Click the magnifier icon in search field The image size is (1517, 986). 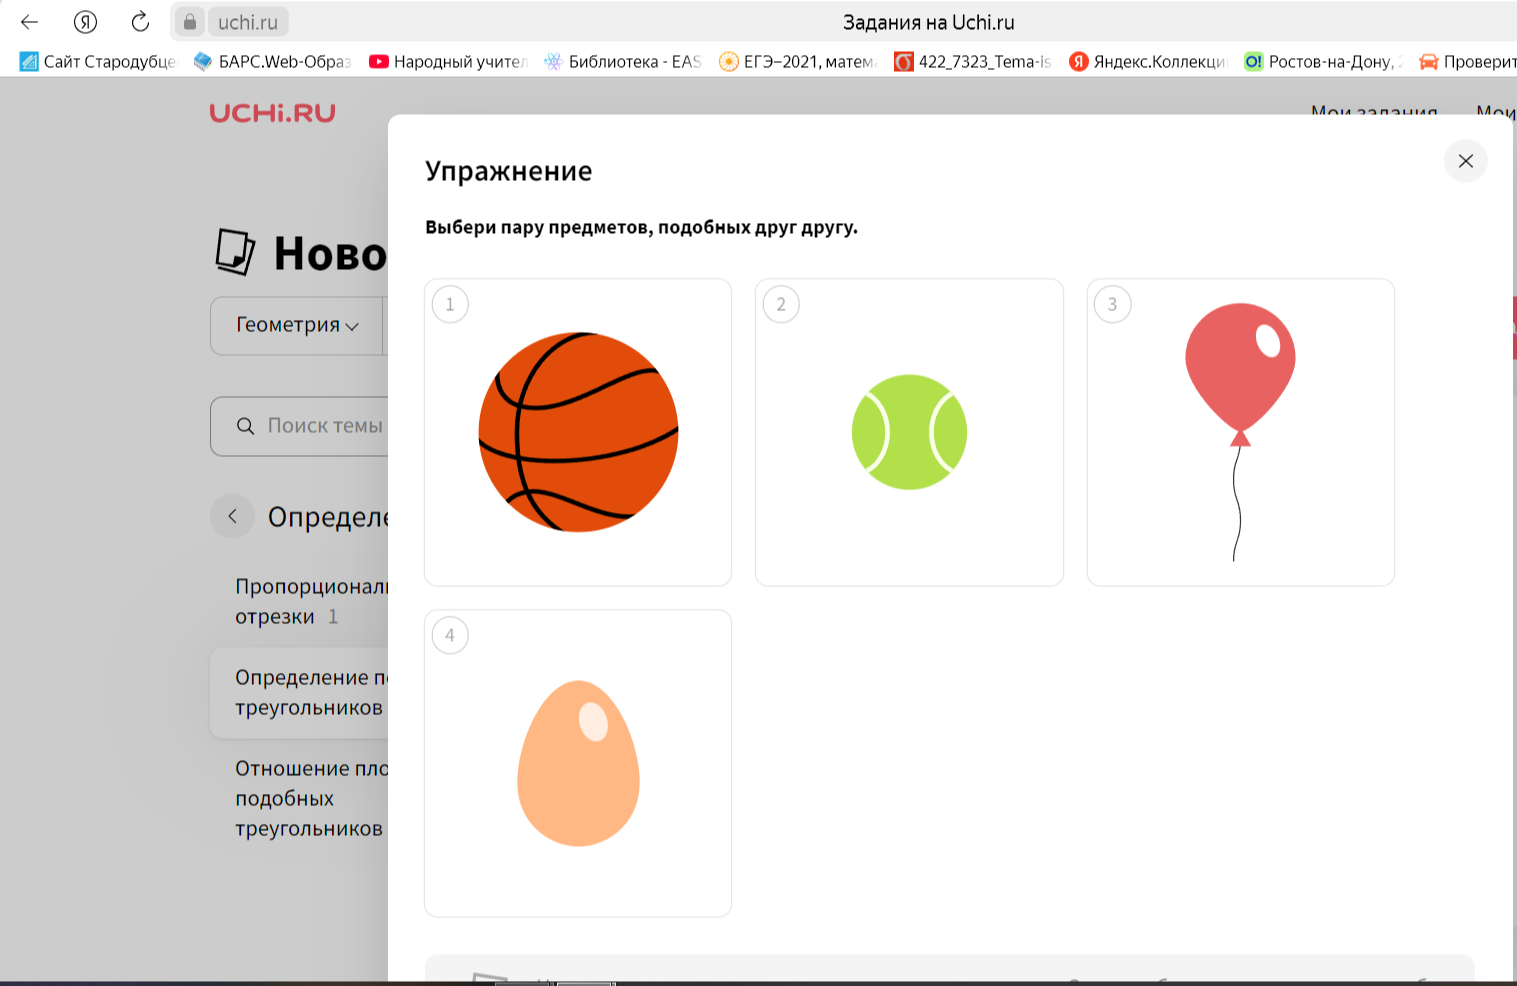point(245,426)
